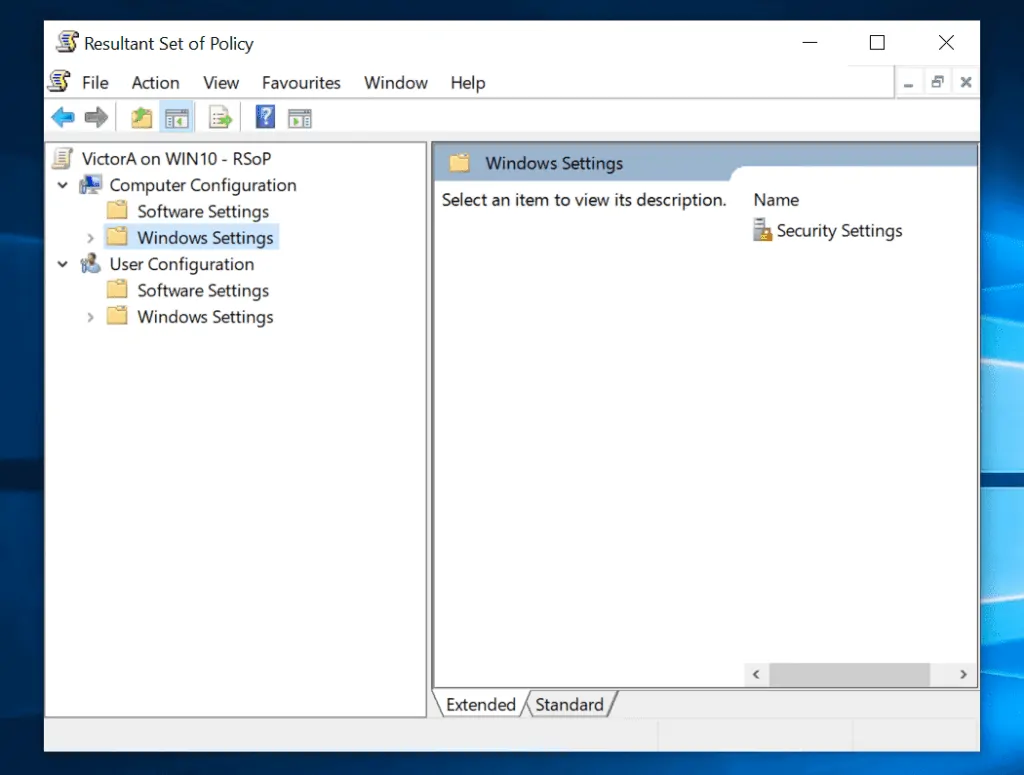Open the File menu

coord(95,83)
